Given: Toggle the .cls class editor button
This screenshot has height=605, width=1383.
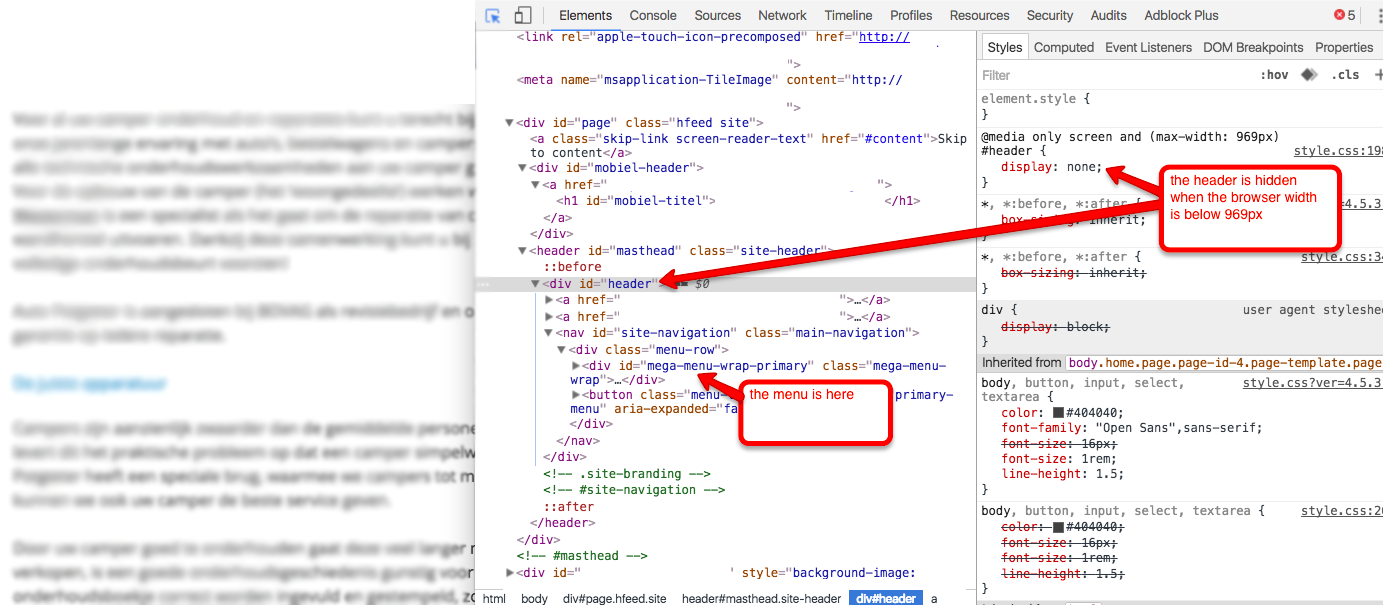Looking at the screenshot, I should pos(1344,75).
